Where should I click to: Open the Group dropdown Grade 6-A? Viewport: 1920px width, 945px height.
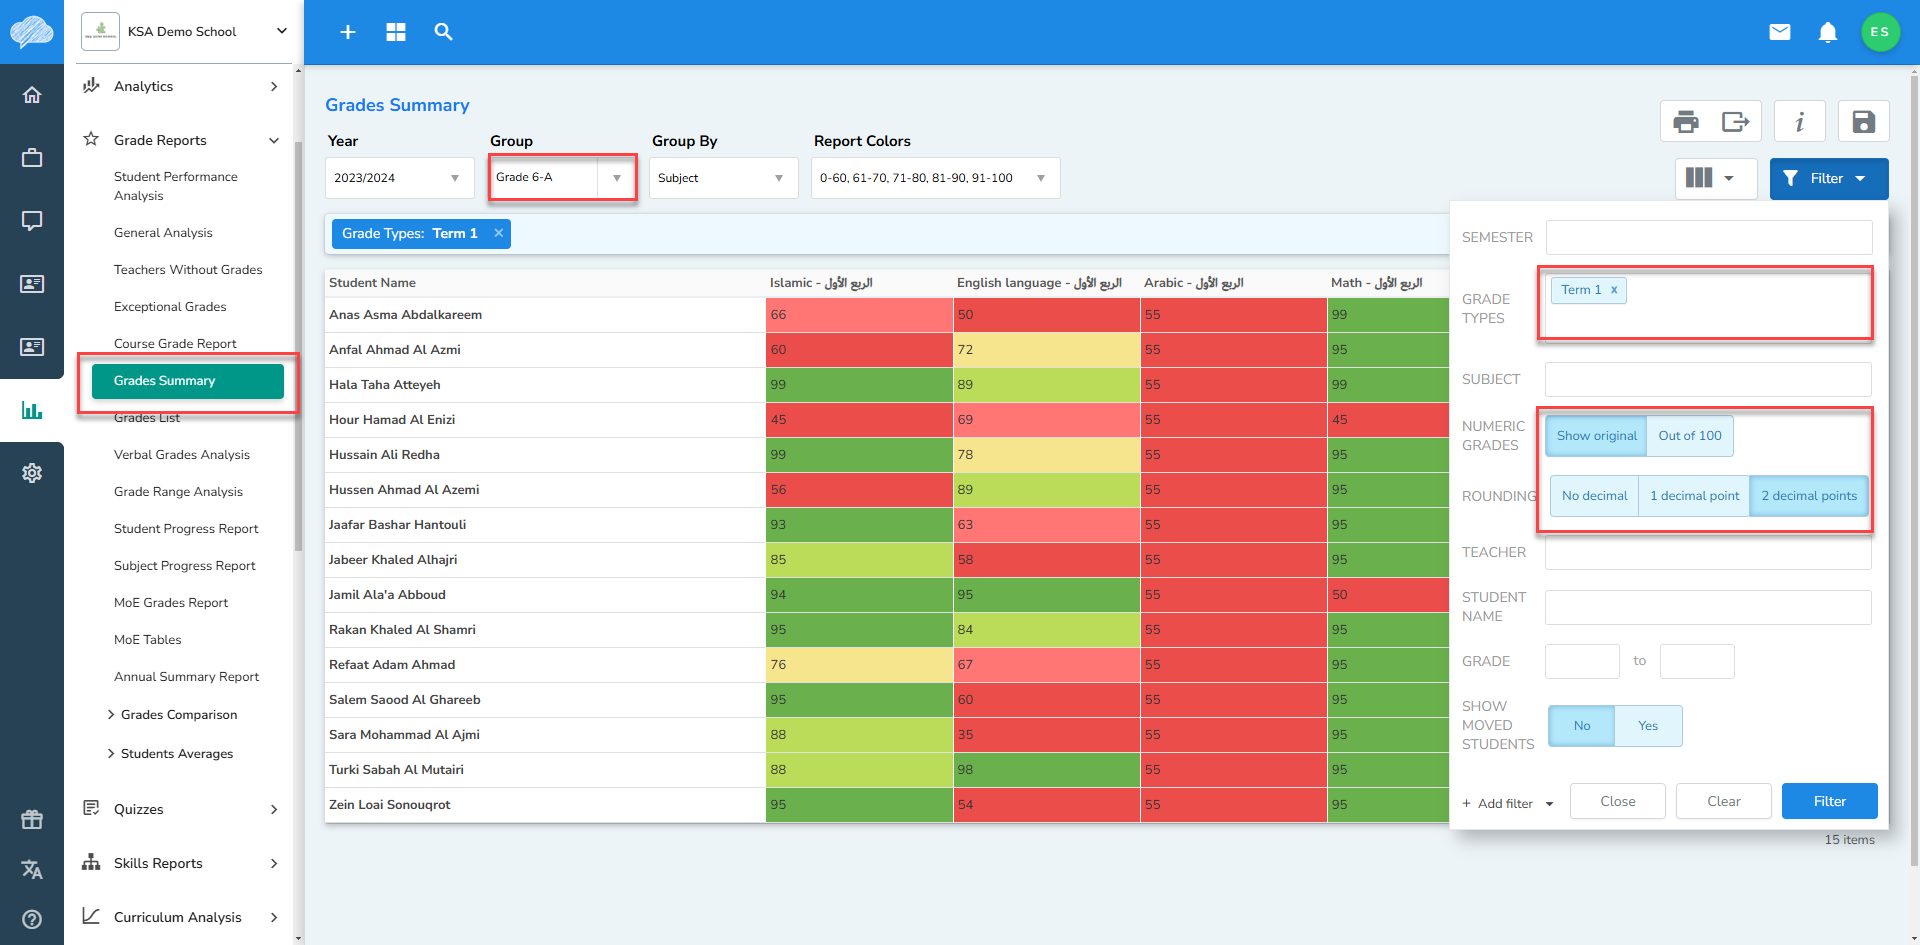click(562, 178)
